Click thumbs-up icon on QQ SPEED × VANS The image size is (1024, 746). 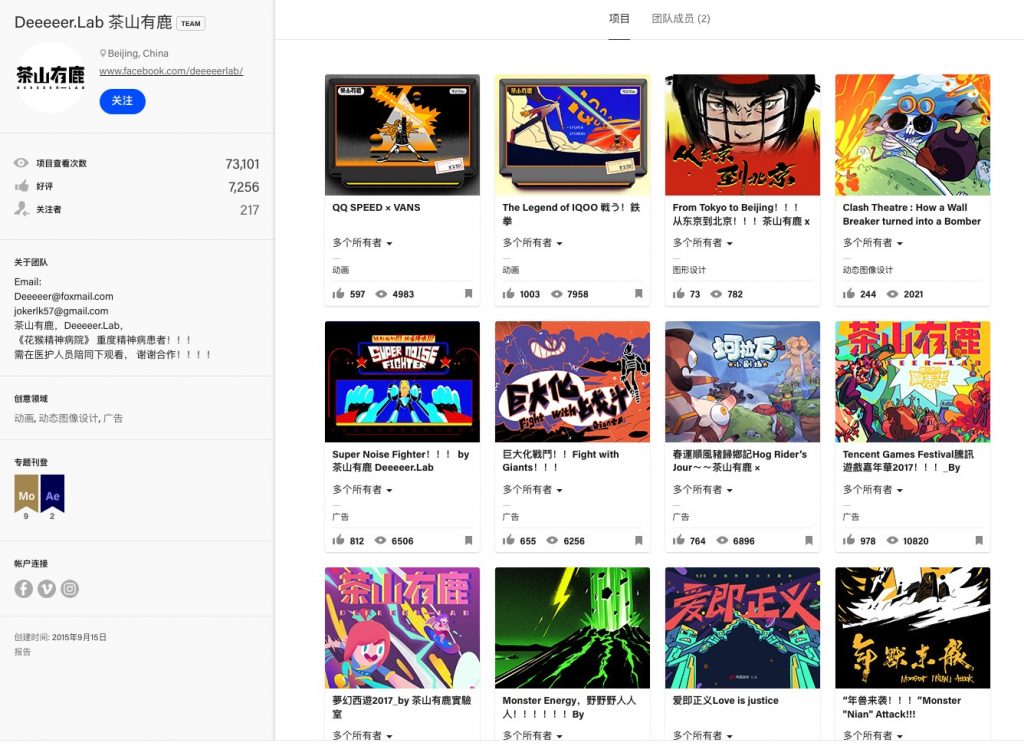click(x=338, y=293)
